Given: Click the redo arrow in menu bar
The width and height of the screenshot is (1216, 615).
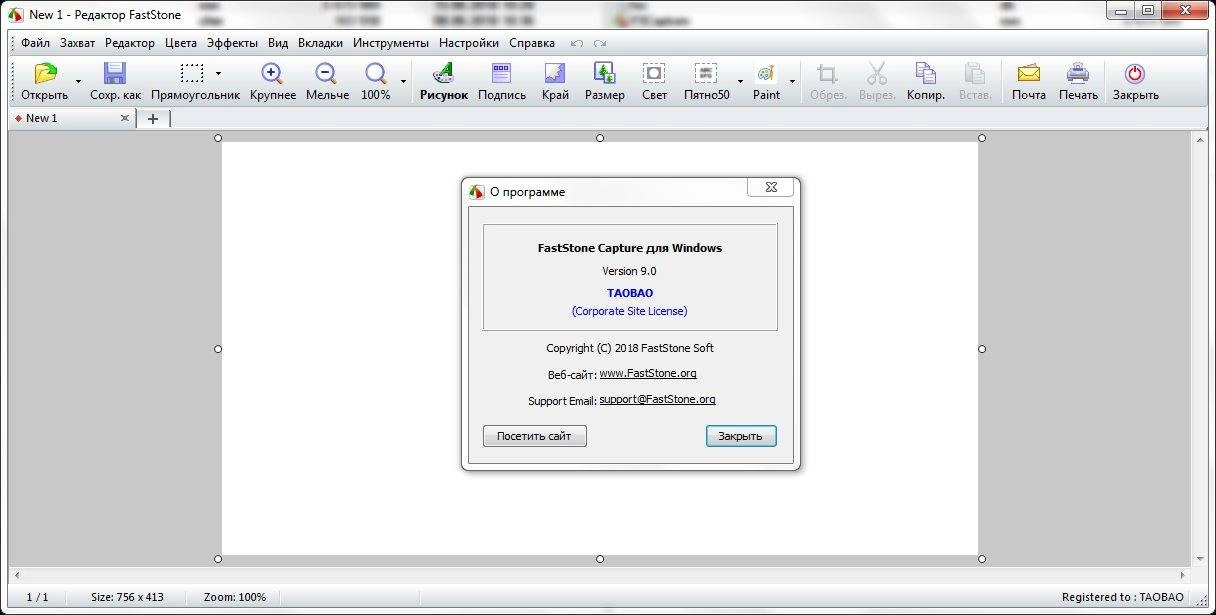Looking at the screenshot, I should click(599, 44).
